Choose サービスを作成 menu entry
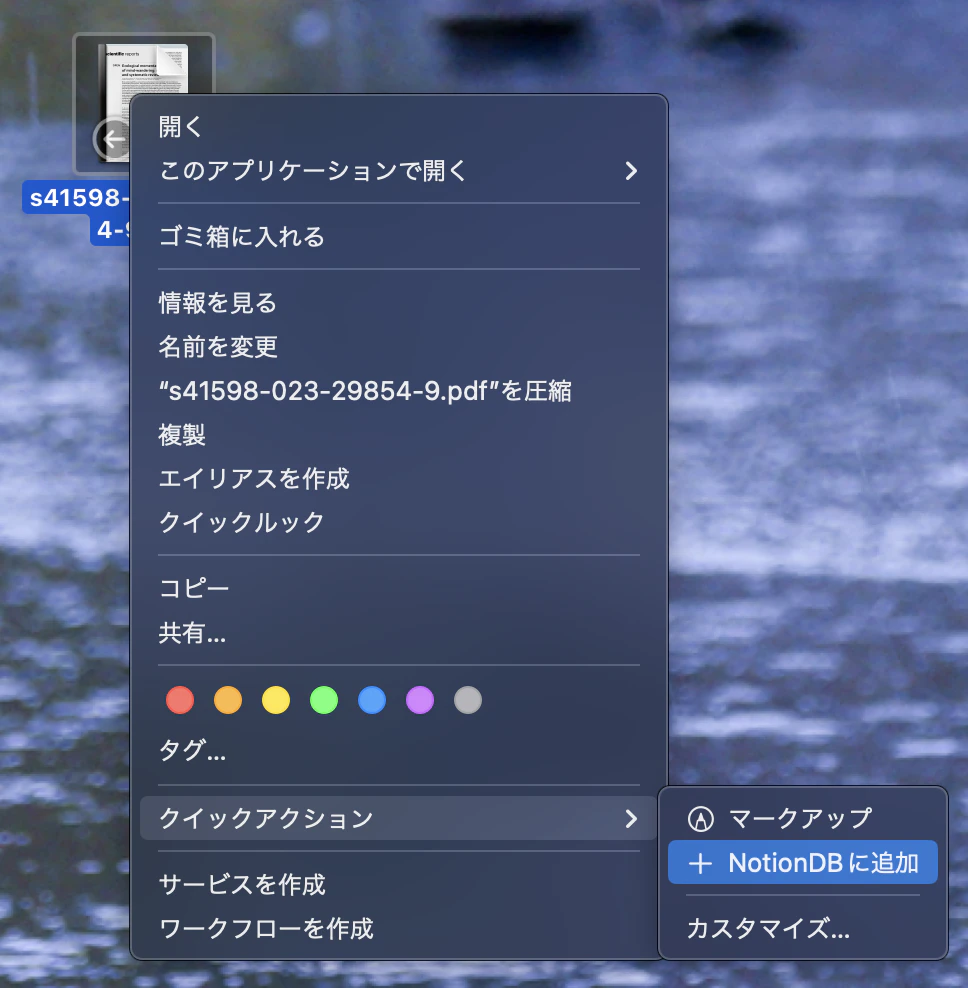968x988 pixels. pos(398,885)
